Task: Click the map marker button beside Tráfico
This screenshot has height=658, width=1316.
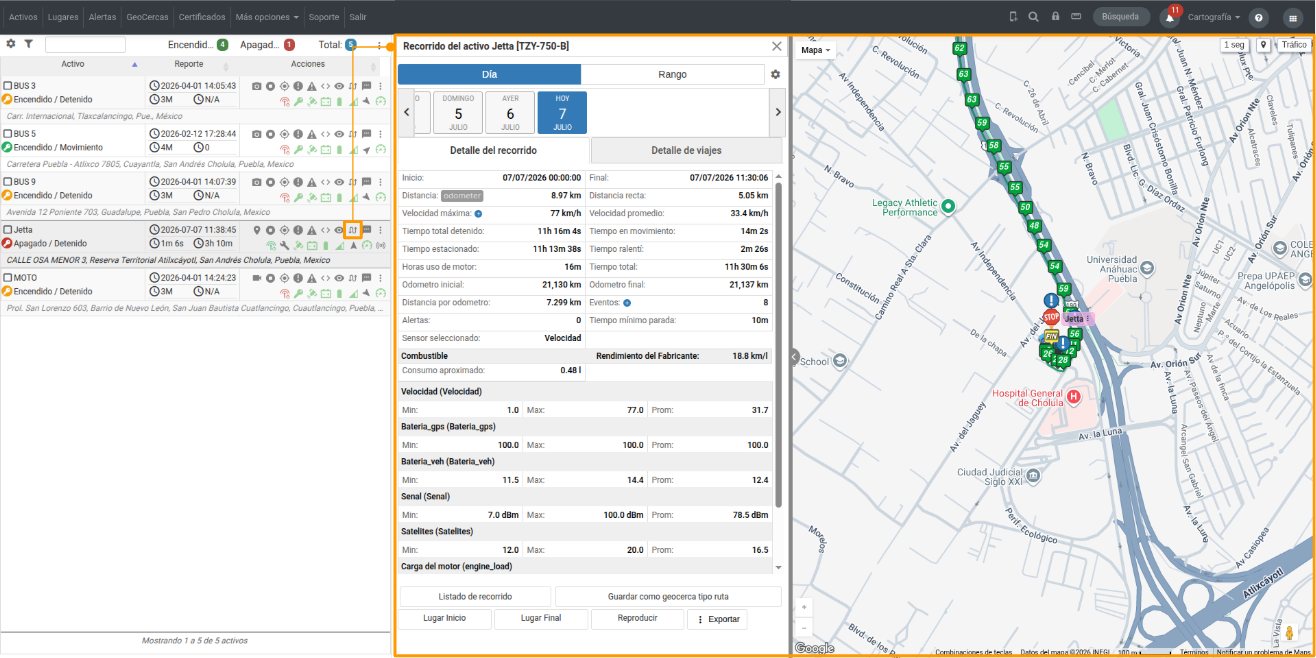Action: (x=1263, y=46)
